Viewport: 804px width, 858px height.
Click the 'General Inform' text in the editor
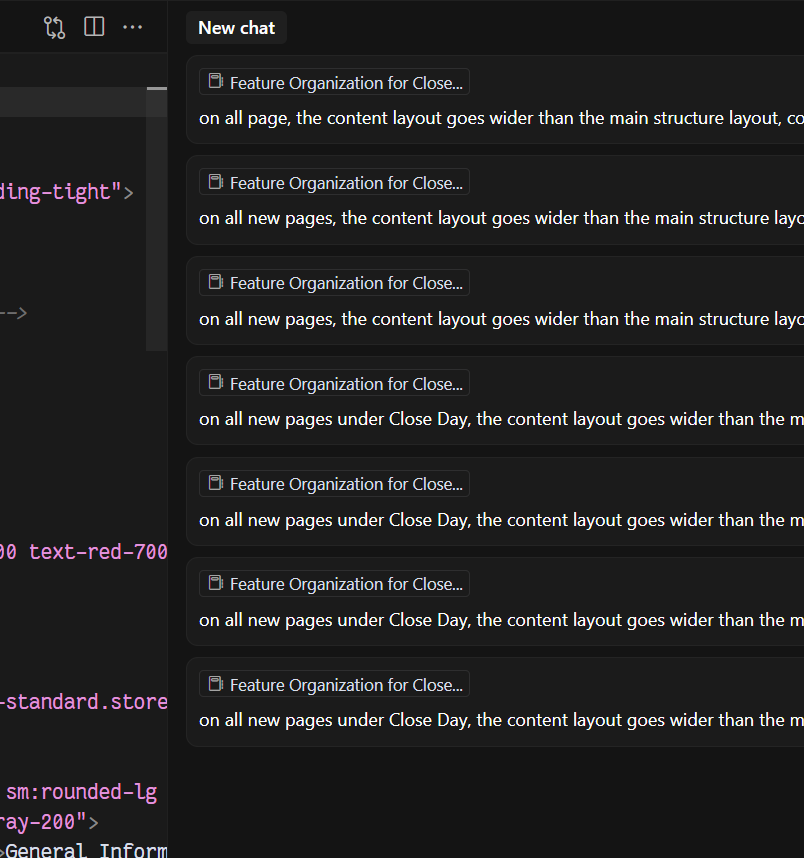click(x=86, y=850)
